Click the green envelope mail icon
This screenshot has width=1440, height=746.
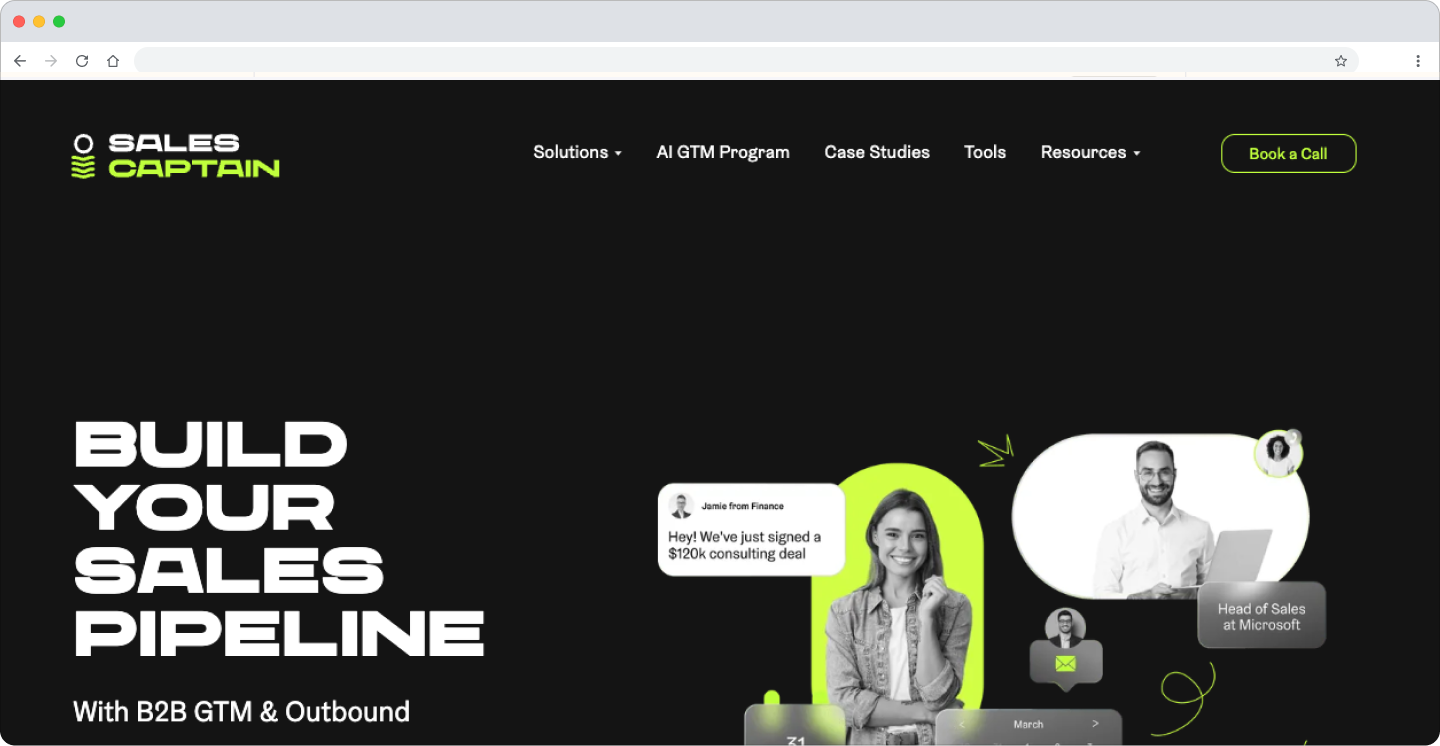(x=1065, y=663)
